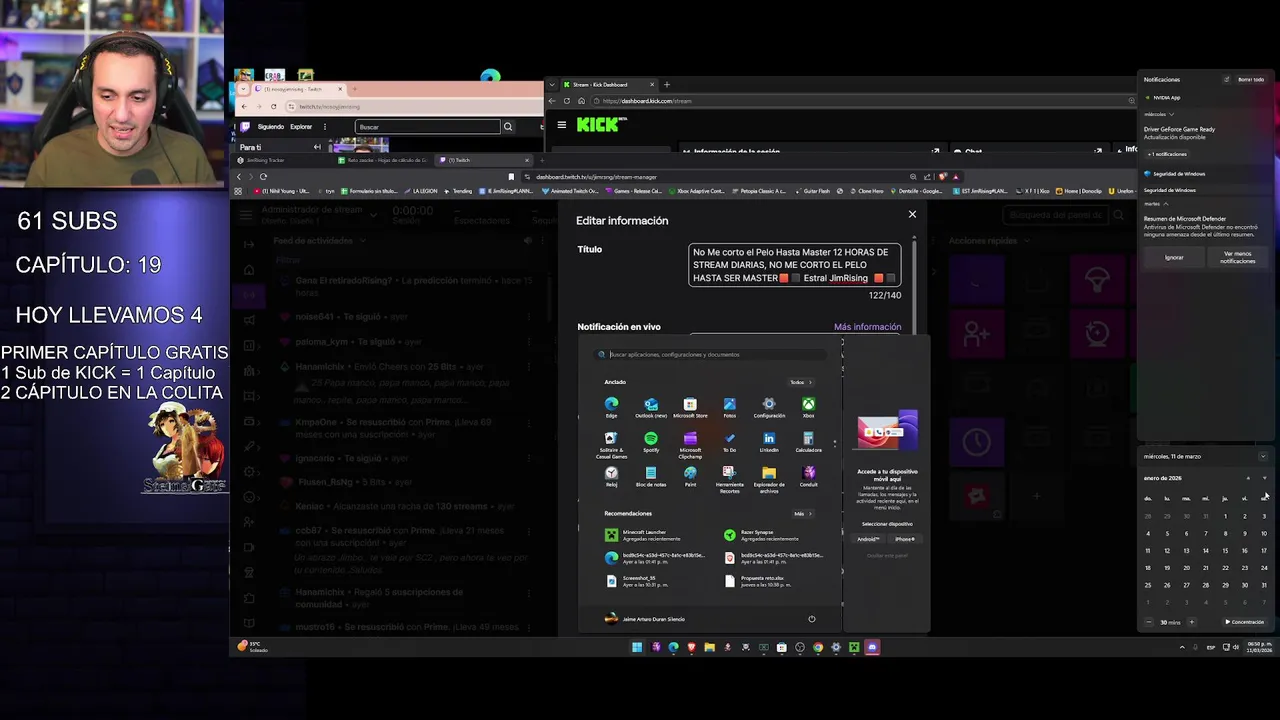Increase focus time with plus button
1280x720 pixels.
pos(1191,622)
